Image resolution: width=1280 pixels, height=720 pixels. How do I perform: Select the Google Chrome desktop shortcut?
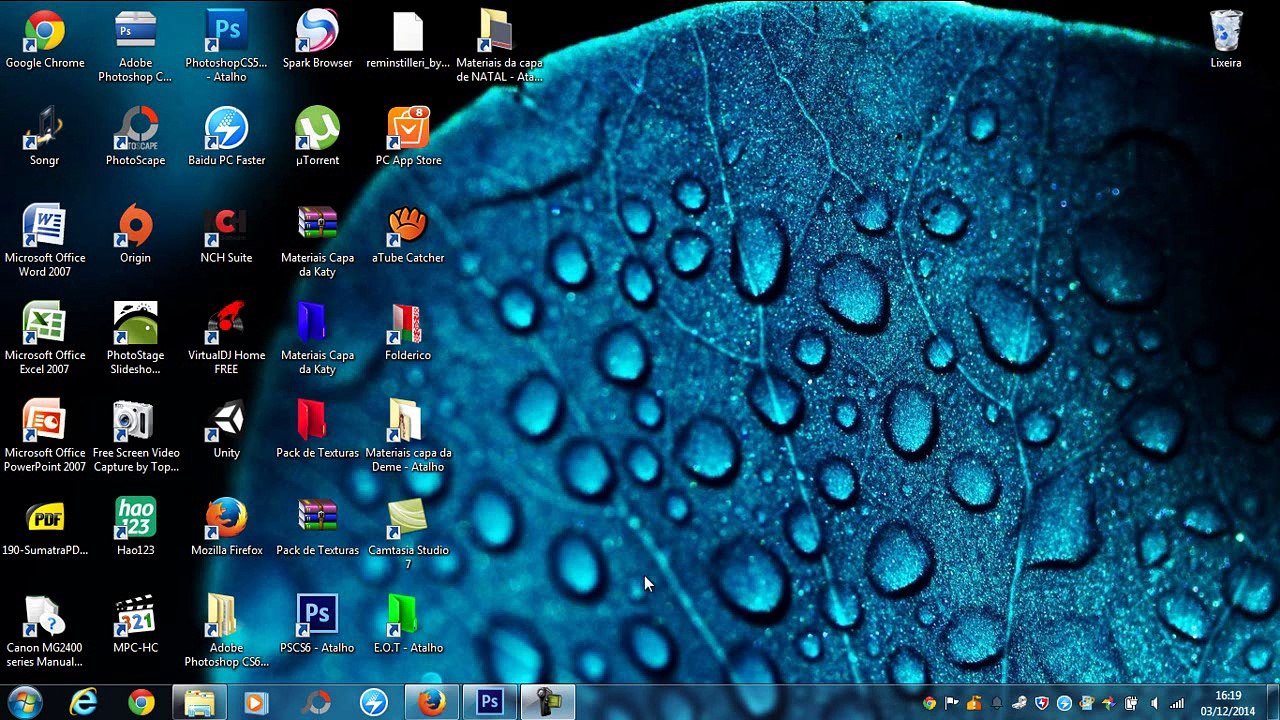45,40
